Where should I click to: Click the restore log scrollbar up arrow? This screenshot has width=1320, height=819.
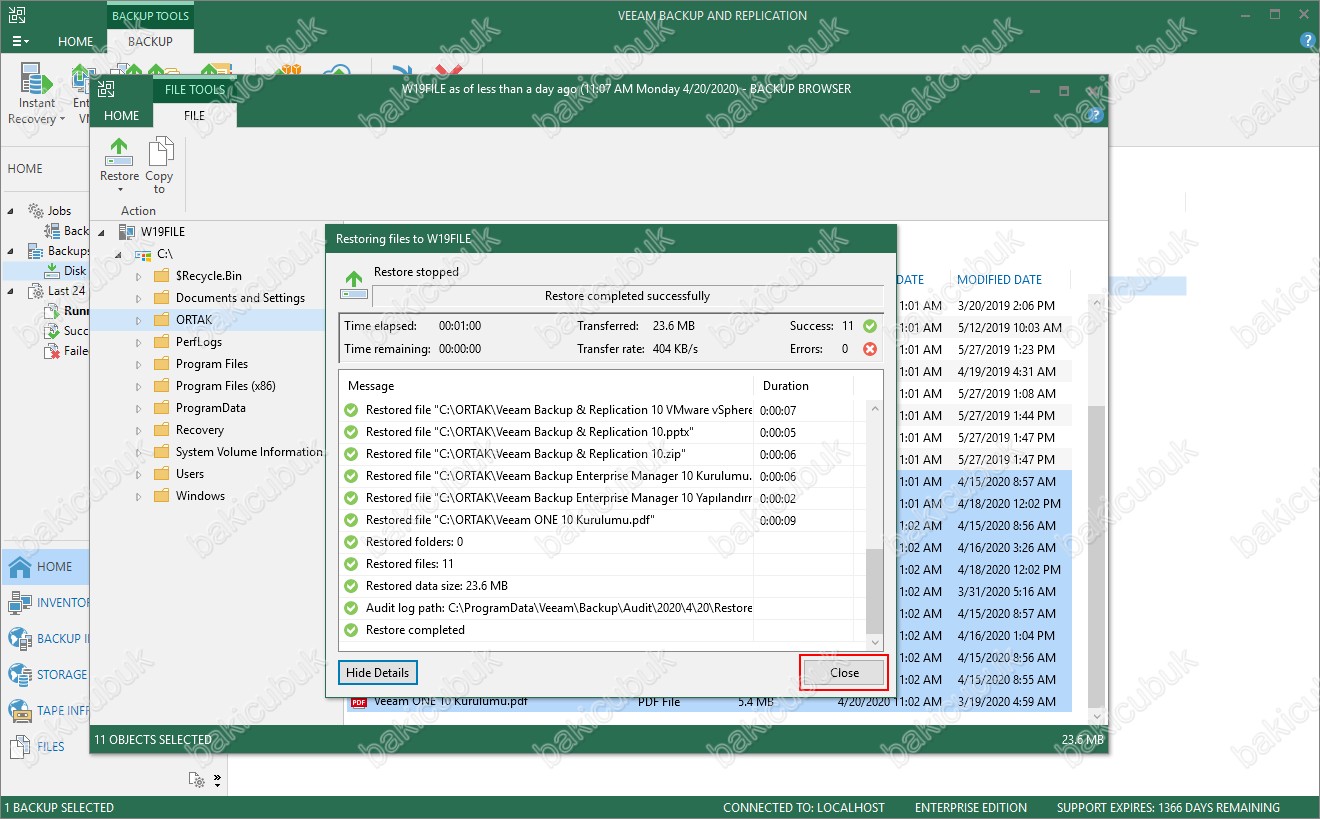(875, 408)
